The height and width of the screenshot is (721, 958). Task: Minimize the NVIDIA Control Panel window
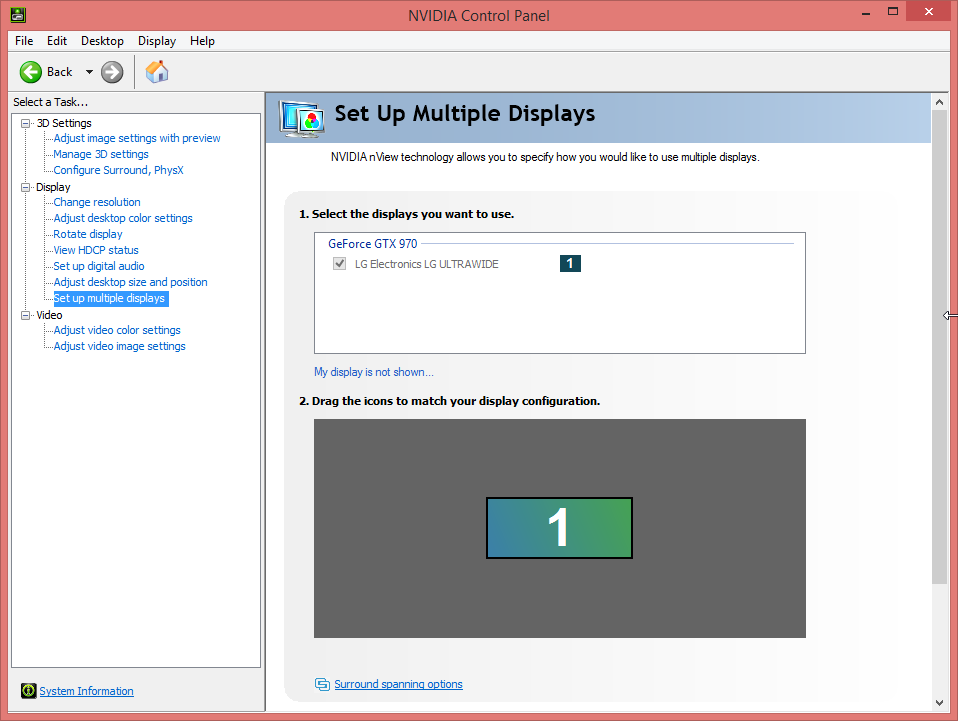coord(866,12)
